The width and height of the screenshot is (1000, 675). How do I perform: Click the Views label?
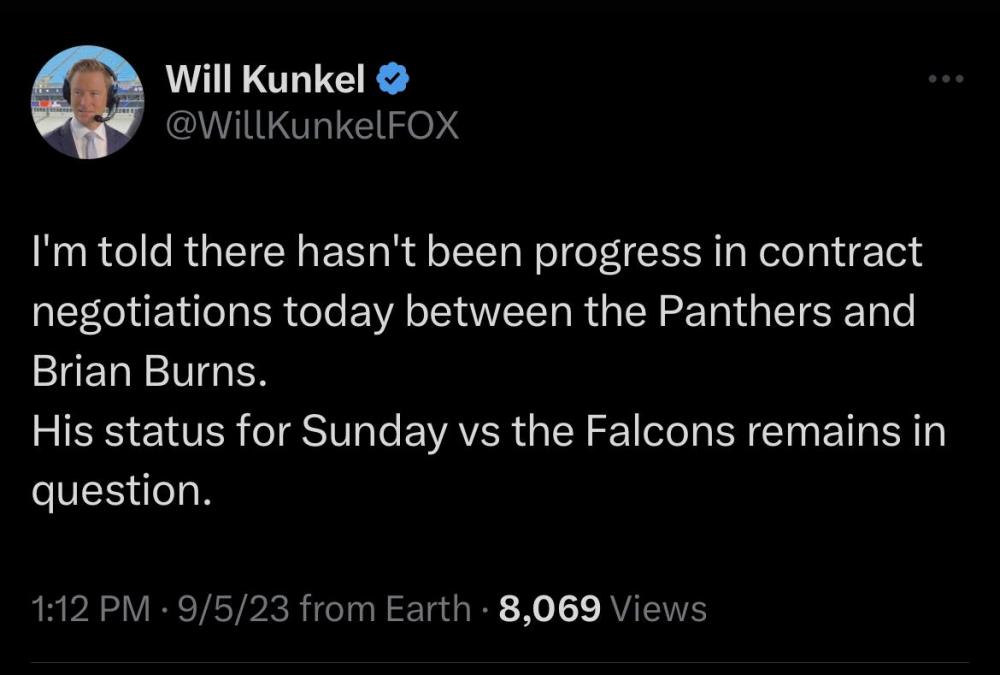[657, 608]
